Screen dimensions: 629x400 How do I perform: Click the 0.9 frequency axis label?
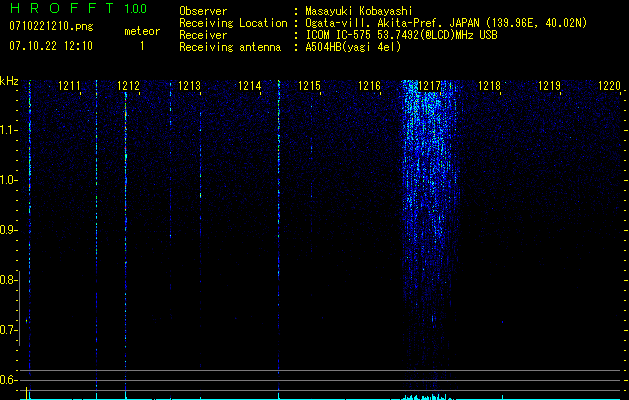click(x=7, y=230)
